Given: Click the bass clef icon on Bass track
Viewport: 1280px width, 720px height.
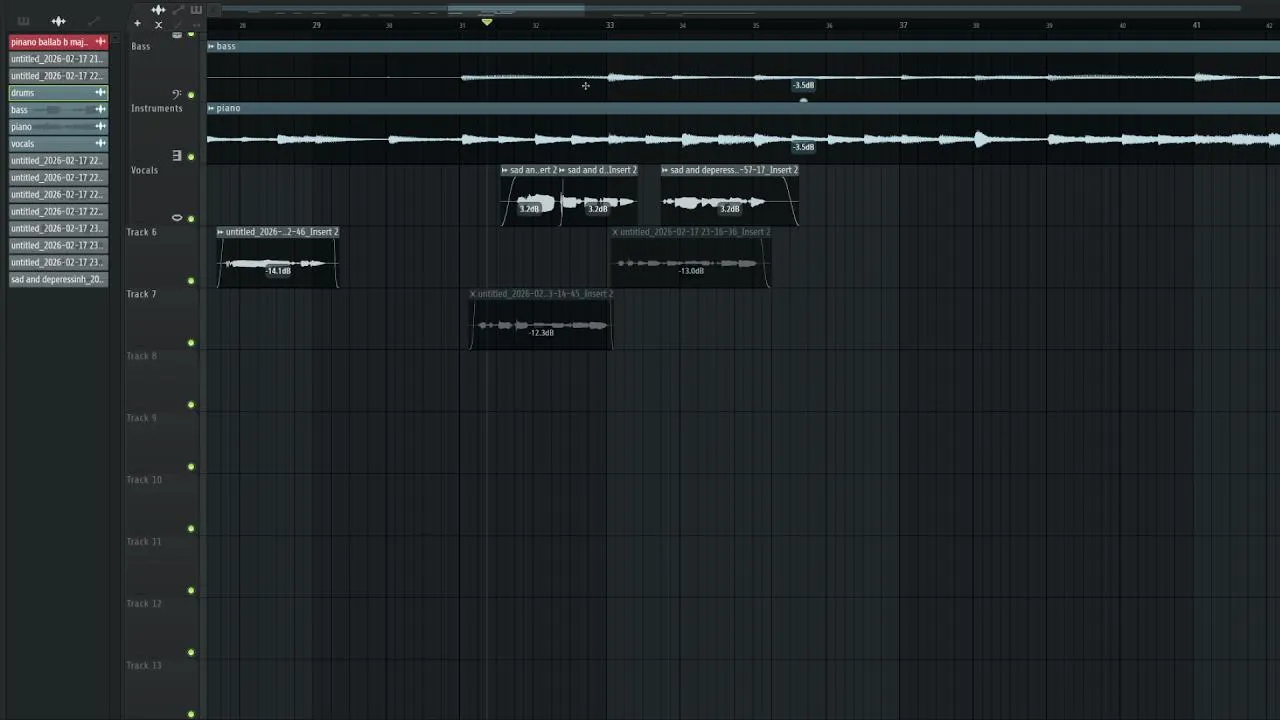Looking at the screenshot, I should [177, 94].
